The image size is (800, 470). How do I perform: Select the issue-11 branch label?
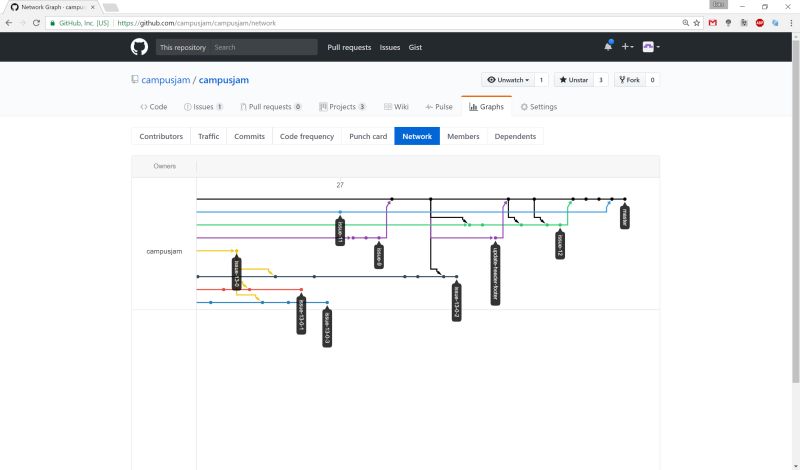click(340, 231)
